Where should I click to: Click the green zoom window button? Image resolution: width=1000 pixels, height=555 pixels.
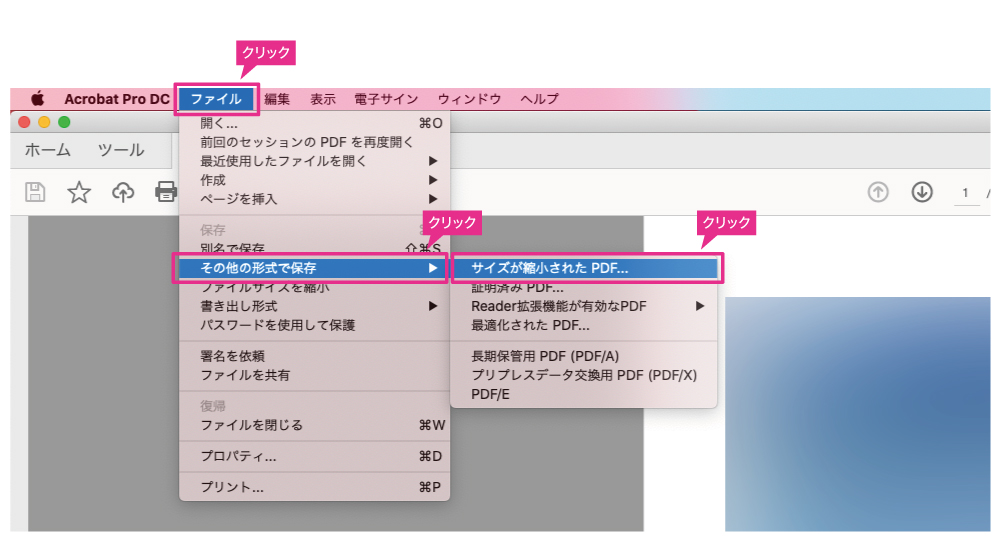[x=64, y=122]
